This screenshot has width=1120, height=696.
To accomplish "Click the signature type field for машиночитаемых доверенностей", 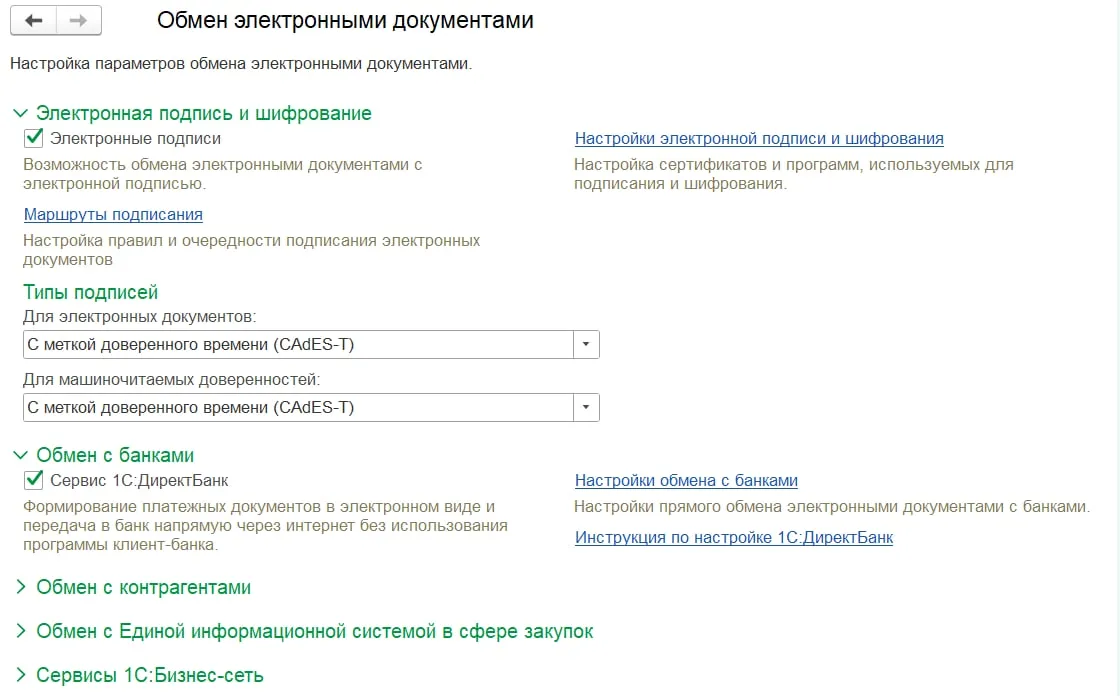I will coord(296,408).
